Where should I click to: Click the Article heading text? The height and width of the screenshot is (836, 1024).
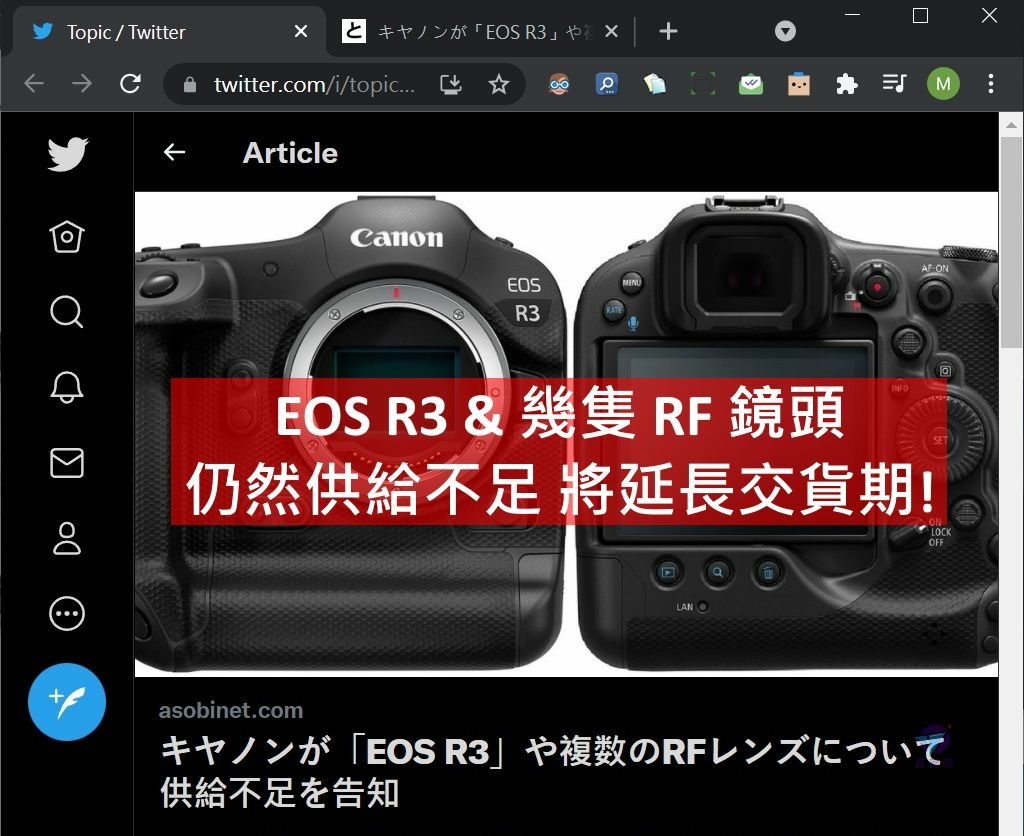[291, 153]
